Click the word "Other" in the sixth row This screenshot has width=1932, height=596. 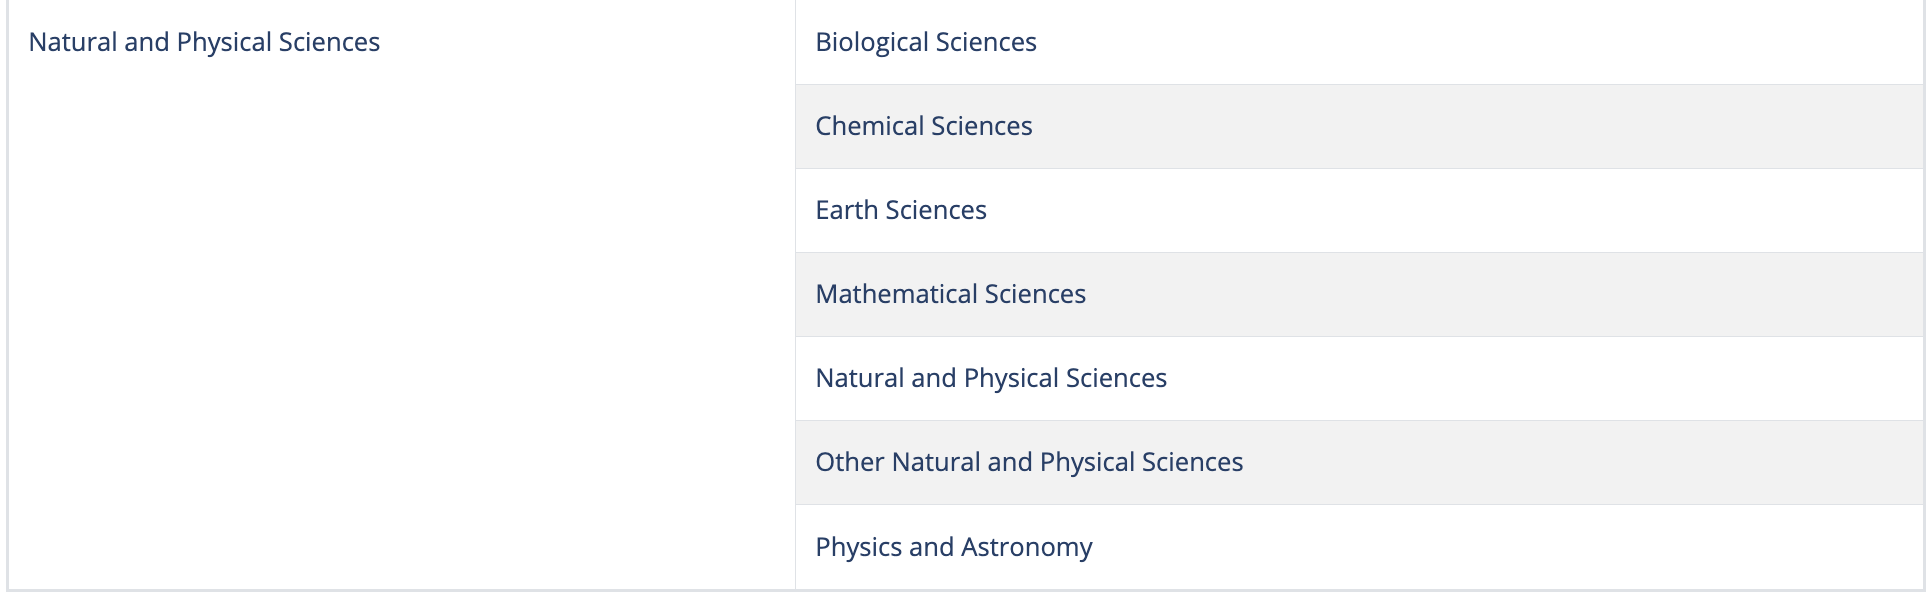(x=849, y=462)
